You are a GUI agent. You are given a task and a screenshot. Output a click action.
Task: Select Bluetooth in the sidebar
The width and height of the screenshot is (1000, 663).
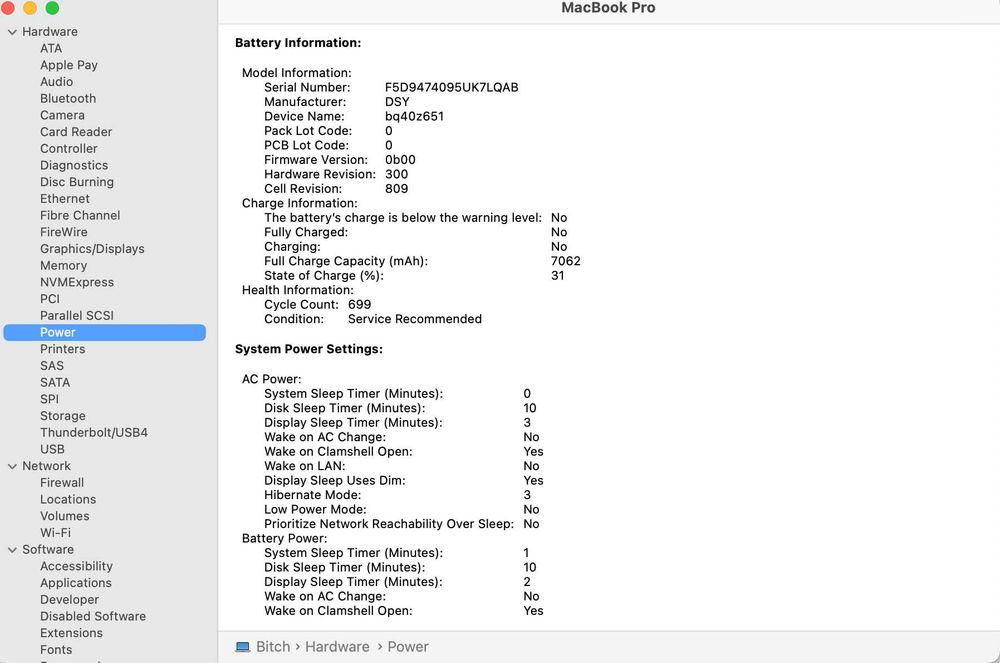[68, 98]
